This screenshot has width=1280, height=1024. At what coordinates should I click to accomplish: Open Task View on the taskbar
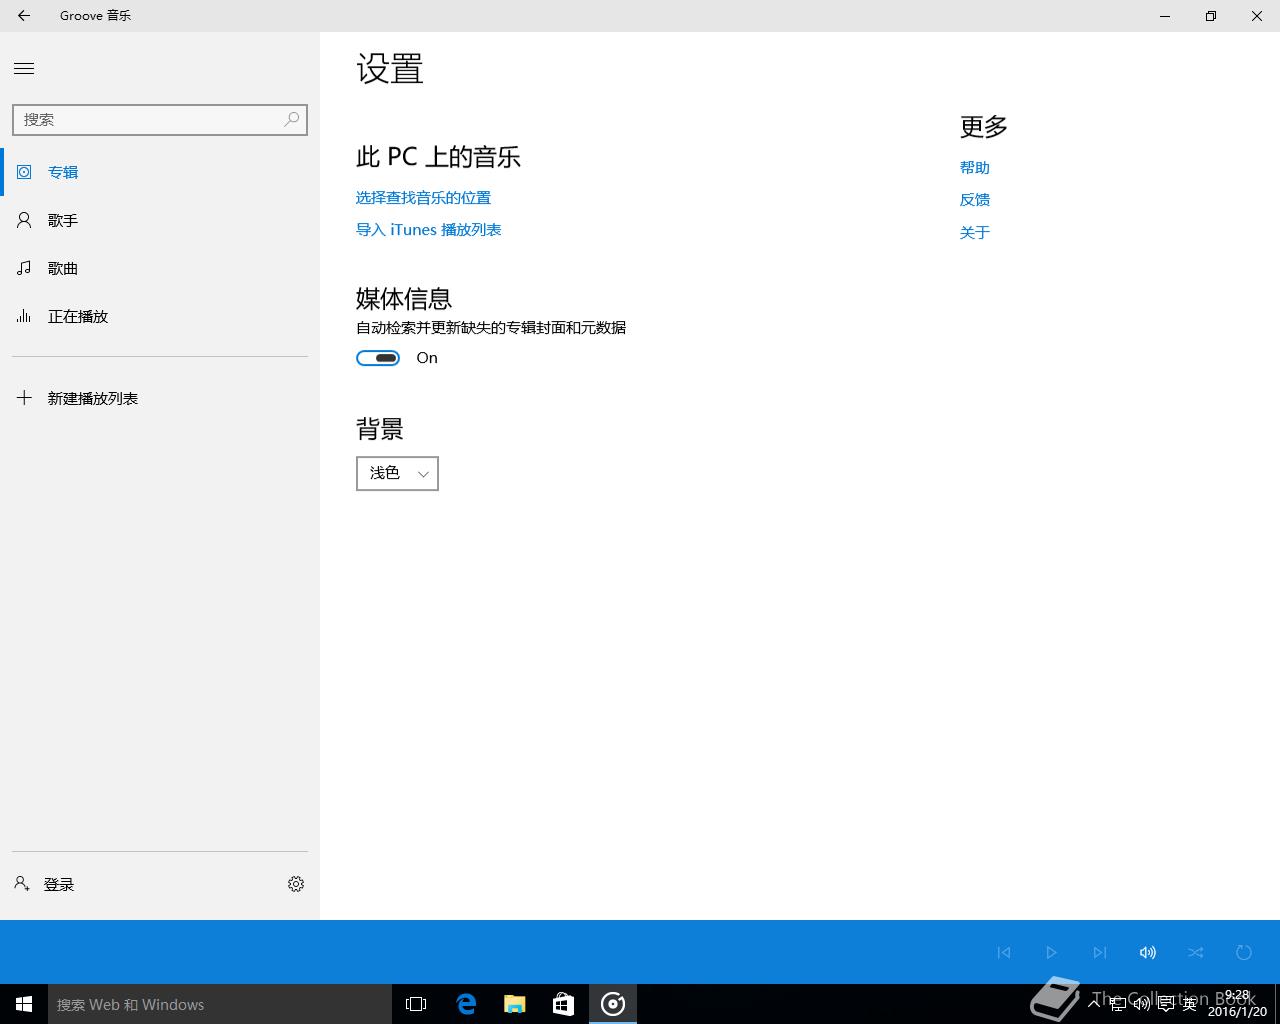click(416, 1004)
